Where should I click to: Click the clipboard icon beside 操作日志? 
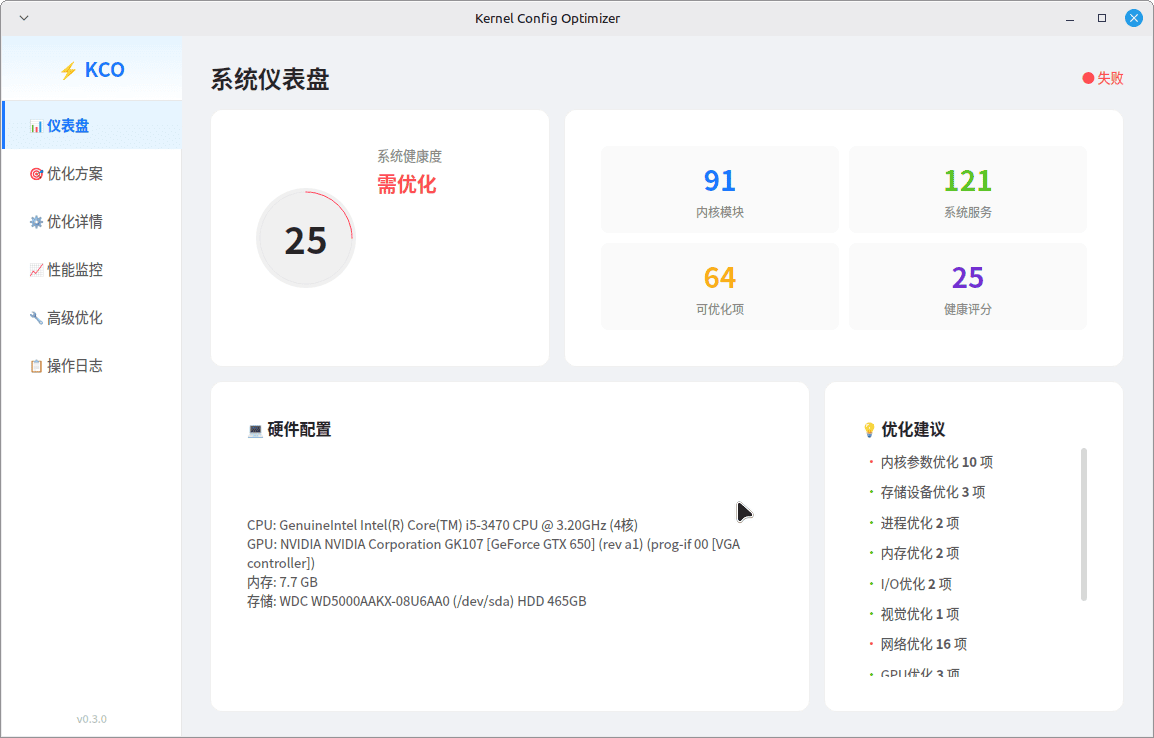35,366
